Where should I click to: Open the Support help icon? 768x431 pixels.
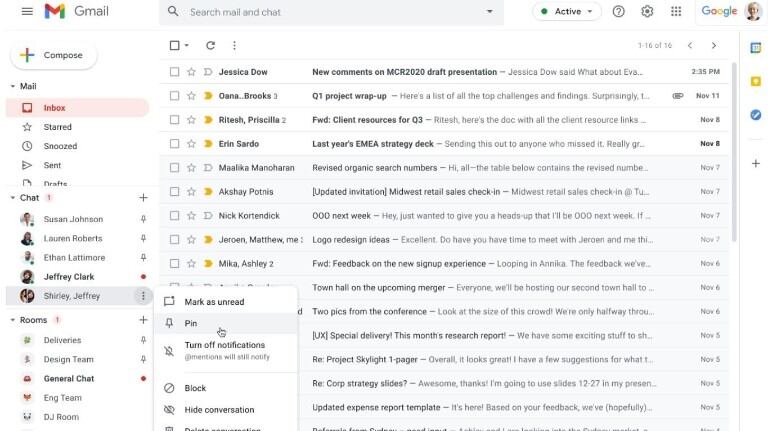619,11
